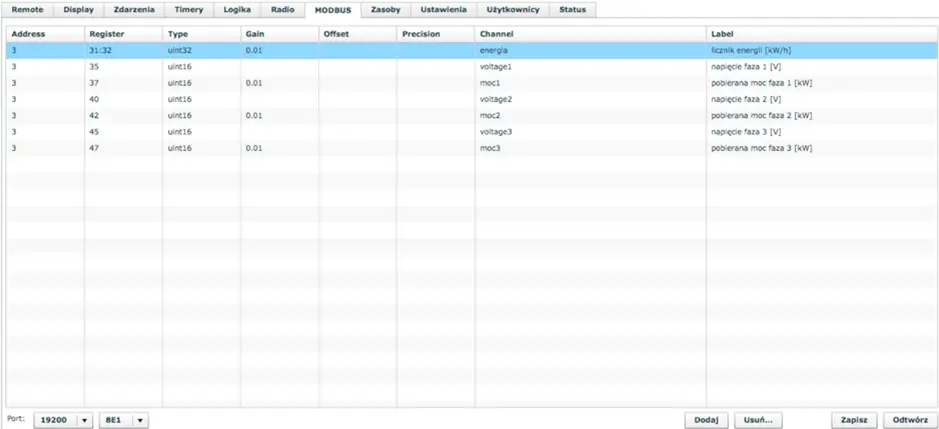Open the Użytkownicy tab
Image resolution: width=939 pixels, height=429 pixels.
(x=511, y=9)
